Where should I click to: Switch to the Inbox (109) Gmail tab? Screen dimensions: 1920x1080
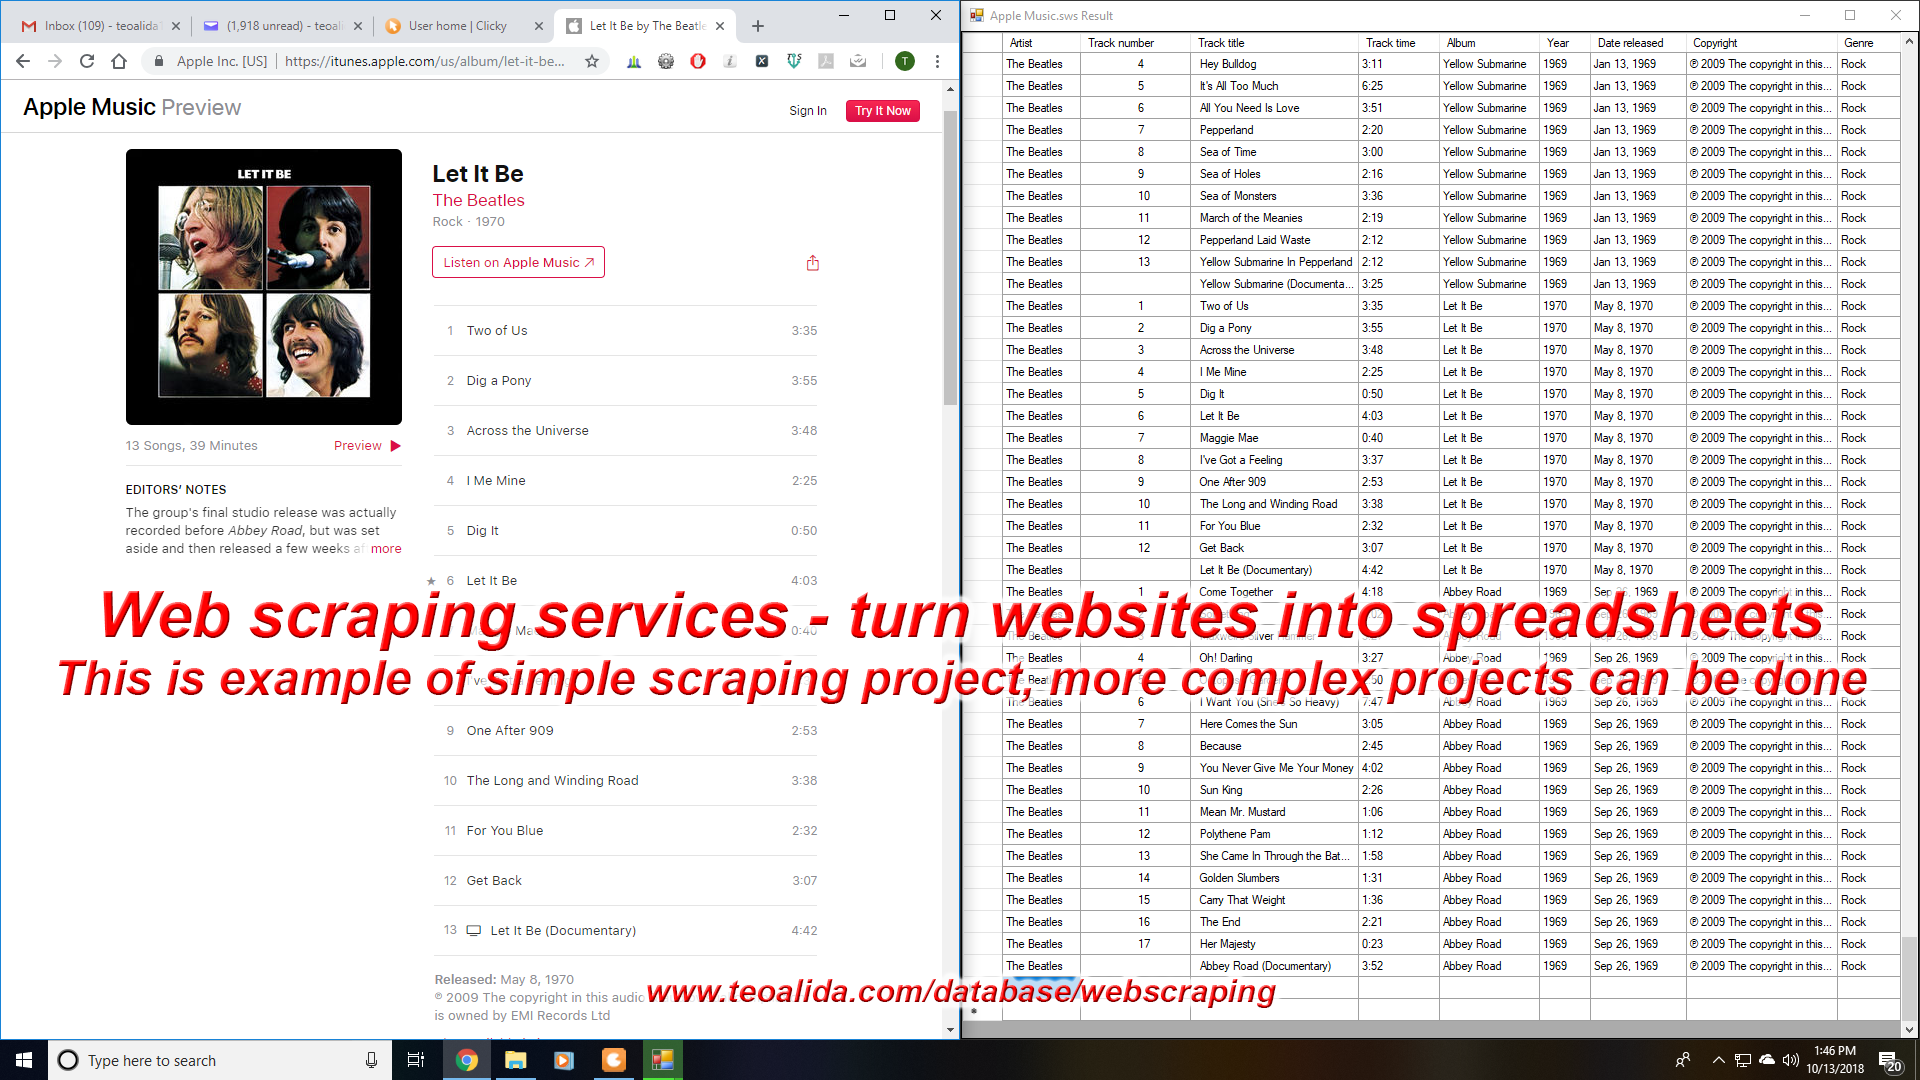100,26
